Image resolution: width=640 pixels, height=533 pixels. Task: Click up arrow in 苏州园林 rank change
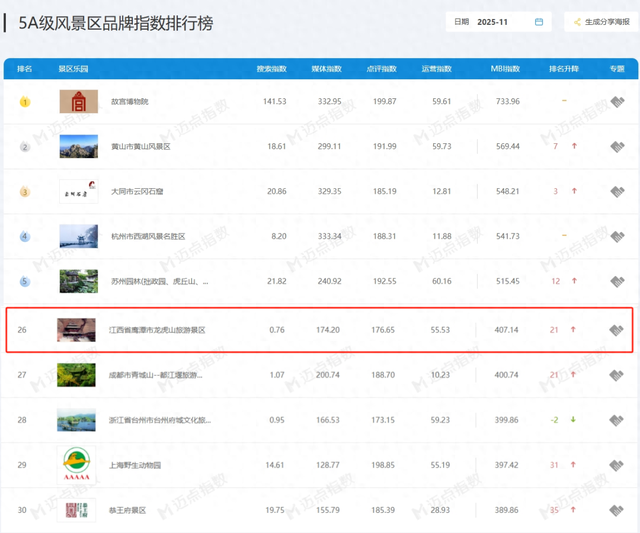(574, 281)
